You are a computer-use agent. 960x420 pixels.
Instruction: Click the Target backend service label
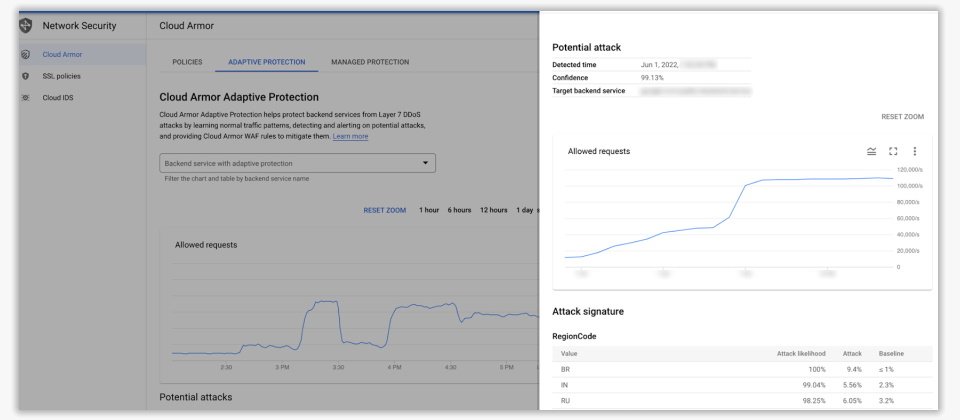tap(588, 91)
